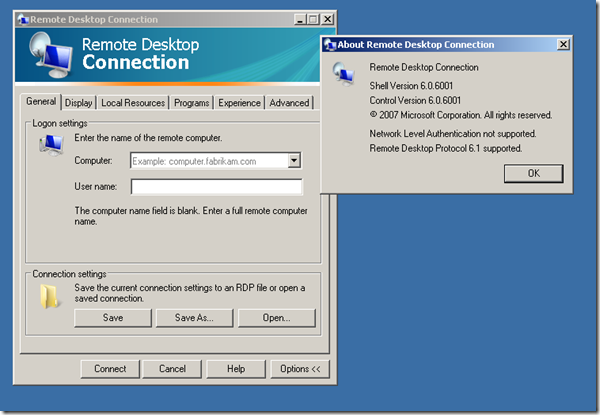This screenshot has width=600, height=415.
Task: Close the Remote Desktop Connection main window
Action: pyautogui.click(x=328, y=19)
